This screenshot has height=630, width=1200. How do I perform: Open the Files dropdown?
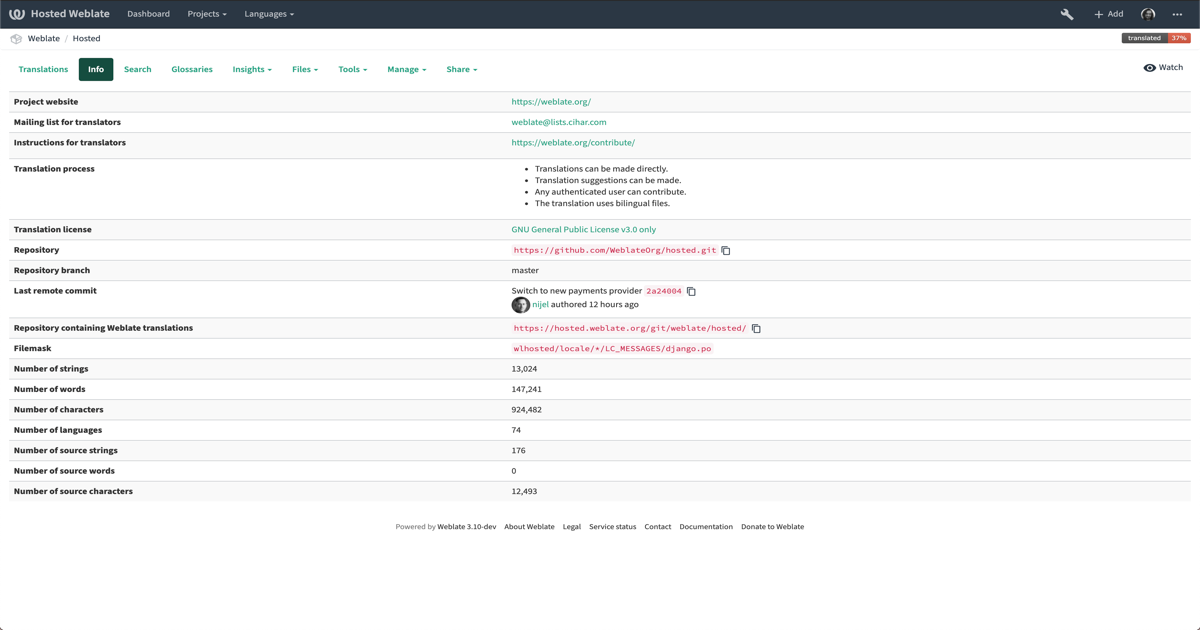(305, 69)
